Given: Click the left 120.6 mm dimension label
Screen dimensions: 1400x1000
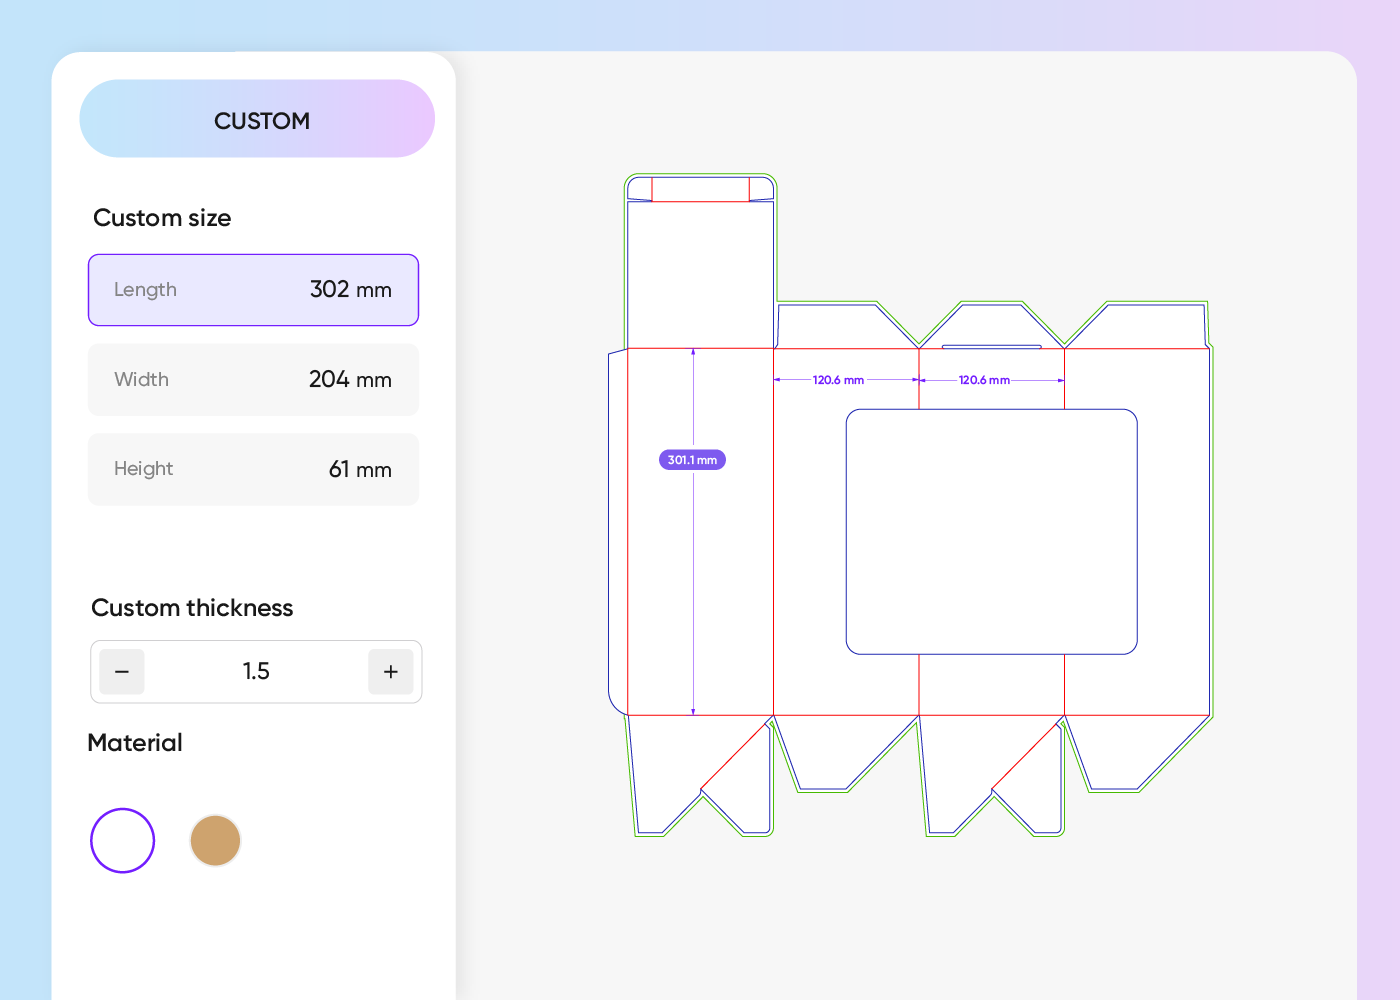Looking at the screenshot, I should [838, 381].
